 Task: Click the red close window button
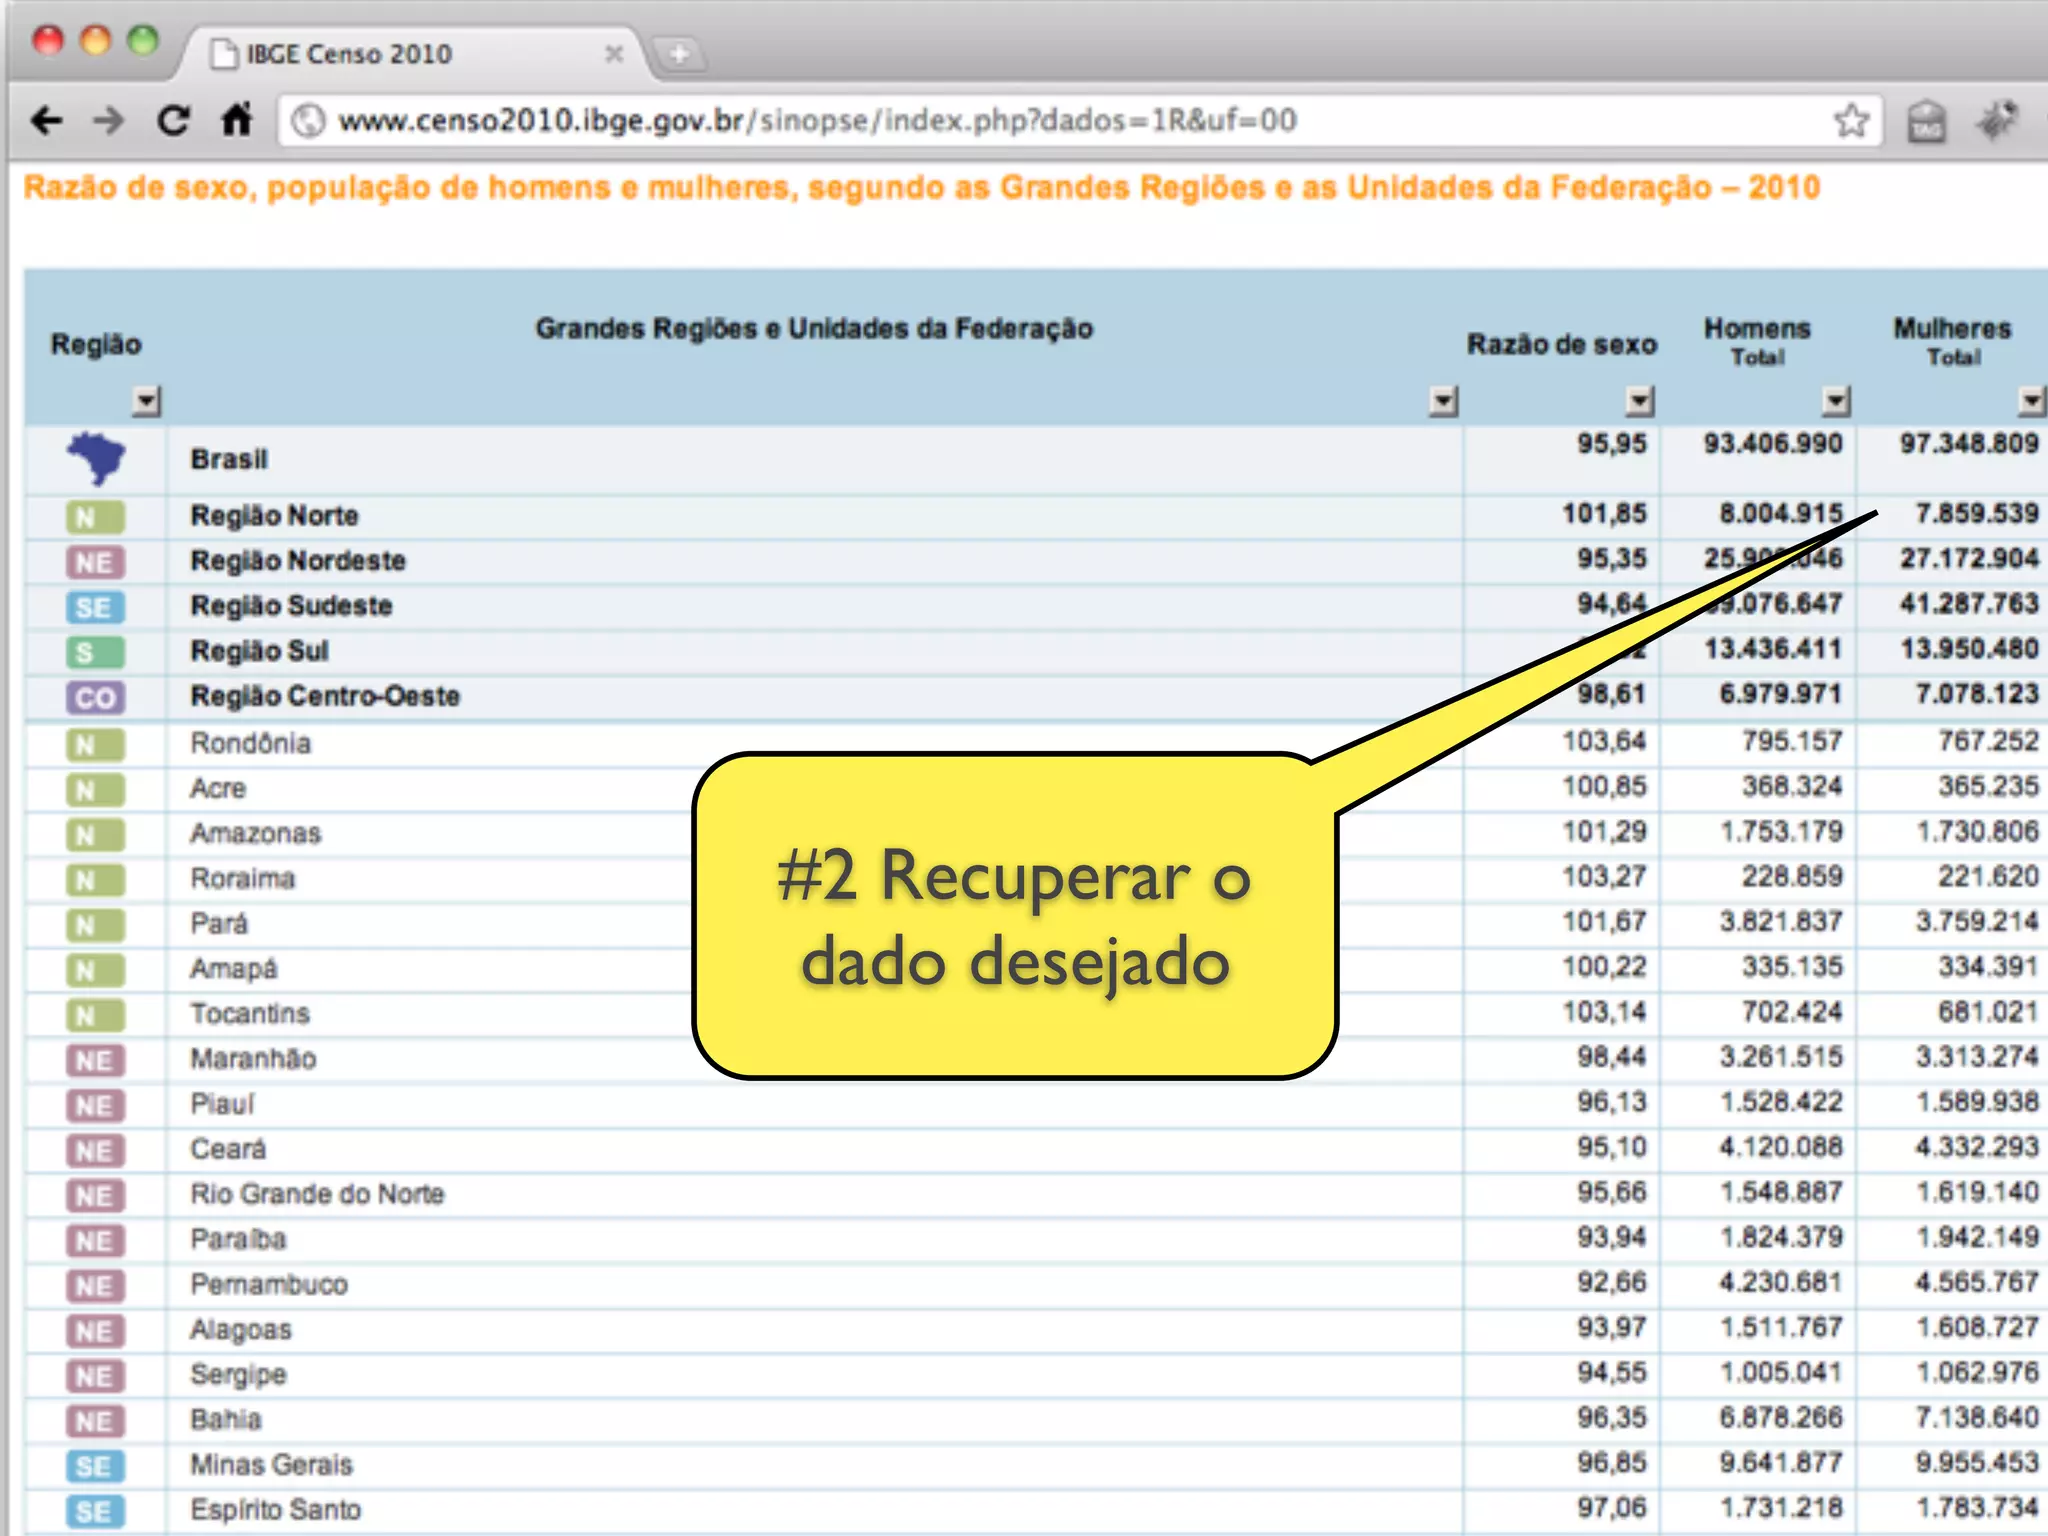point(47,40)
